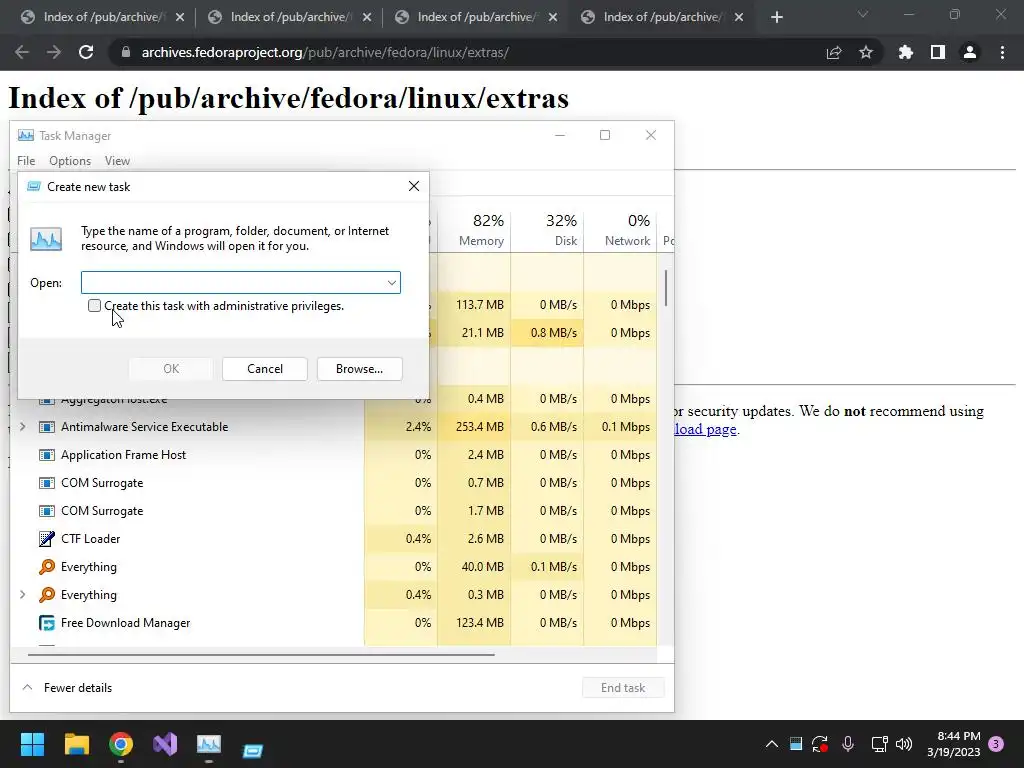1024x768 pixels.
Task: Go back in Chrome
Action: pyautogui.click(x=22, y=52)
